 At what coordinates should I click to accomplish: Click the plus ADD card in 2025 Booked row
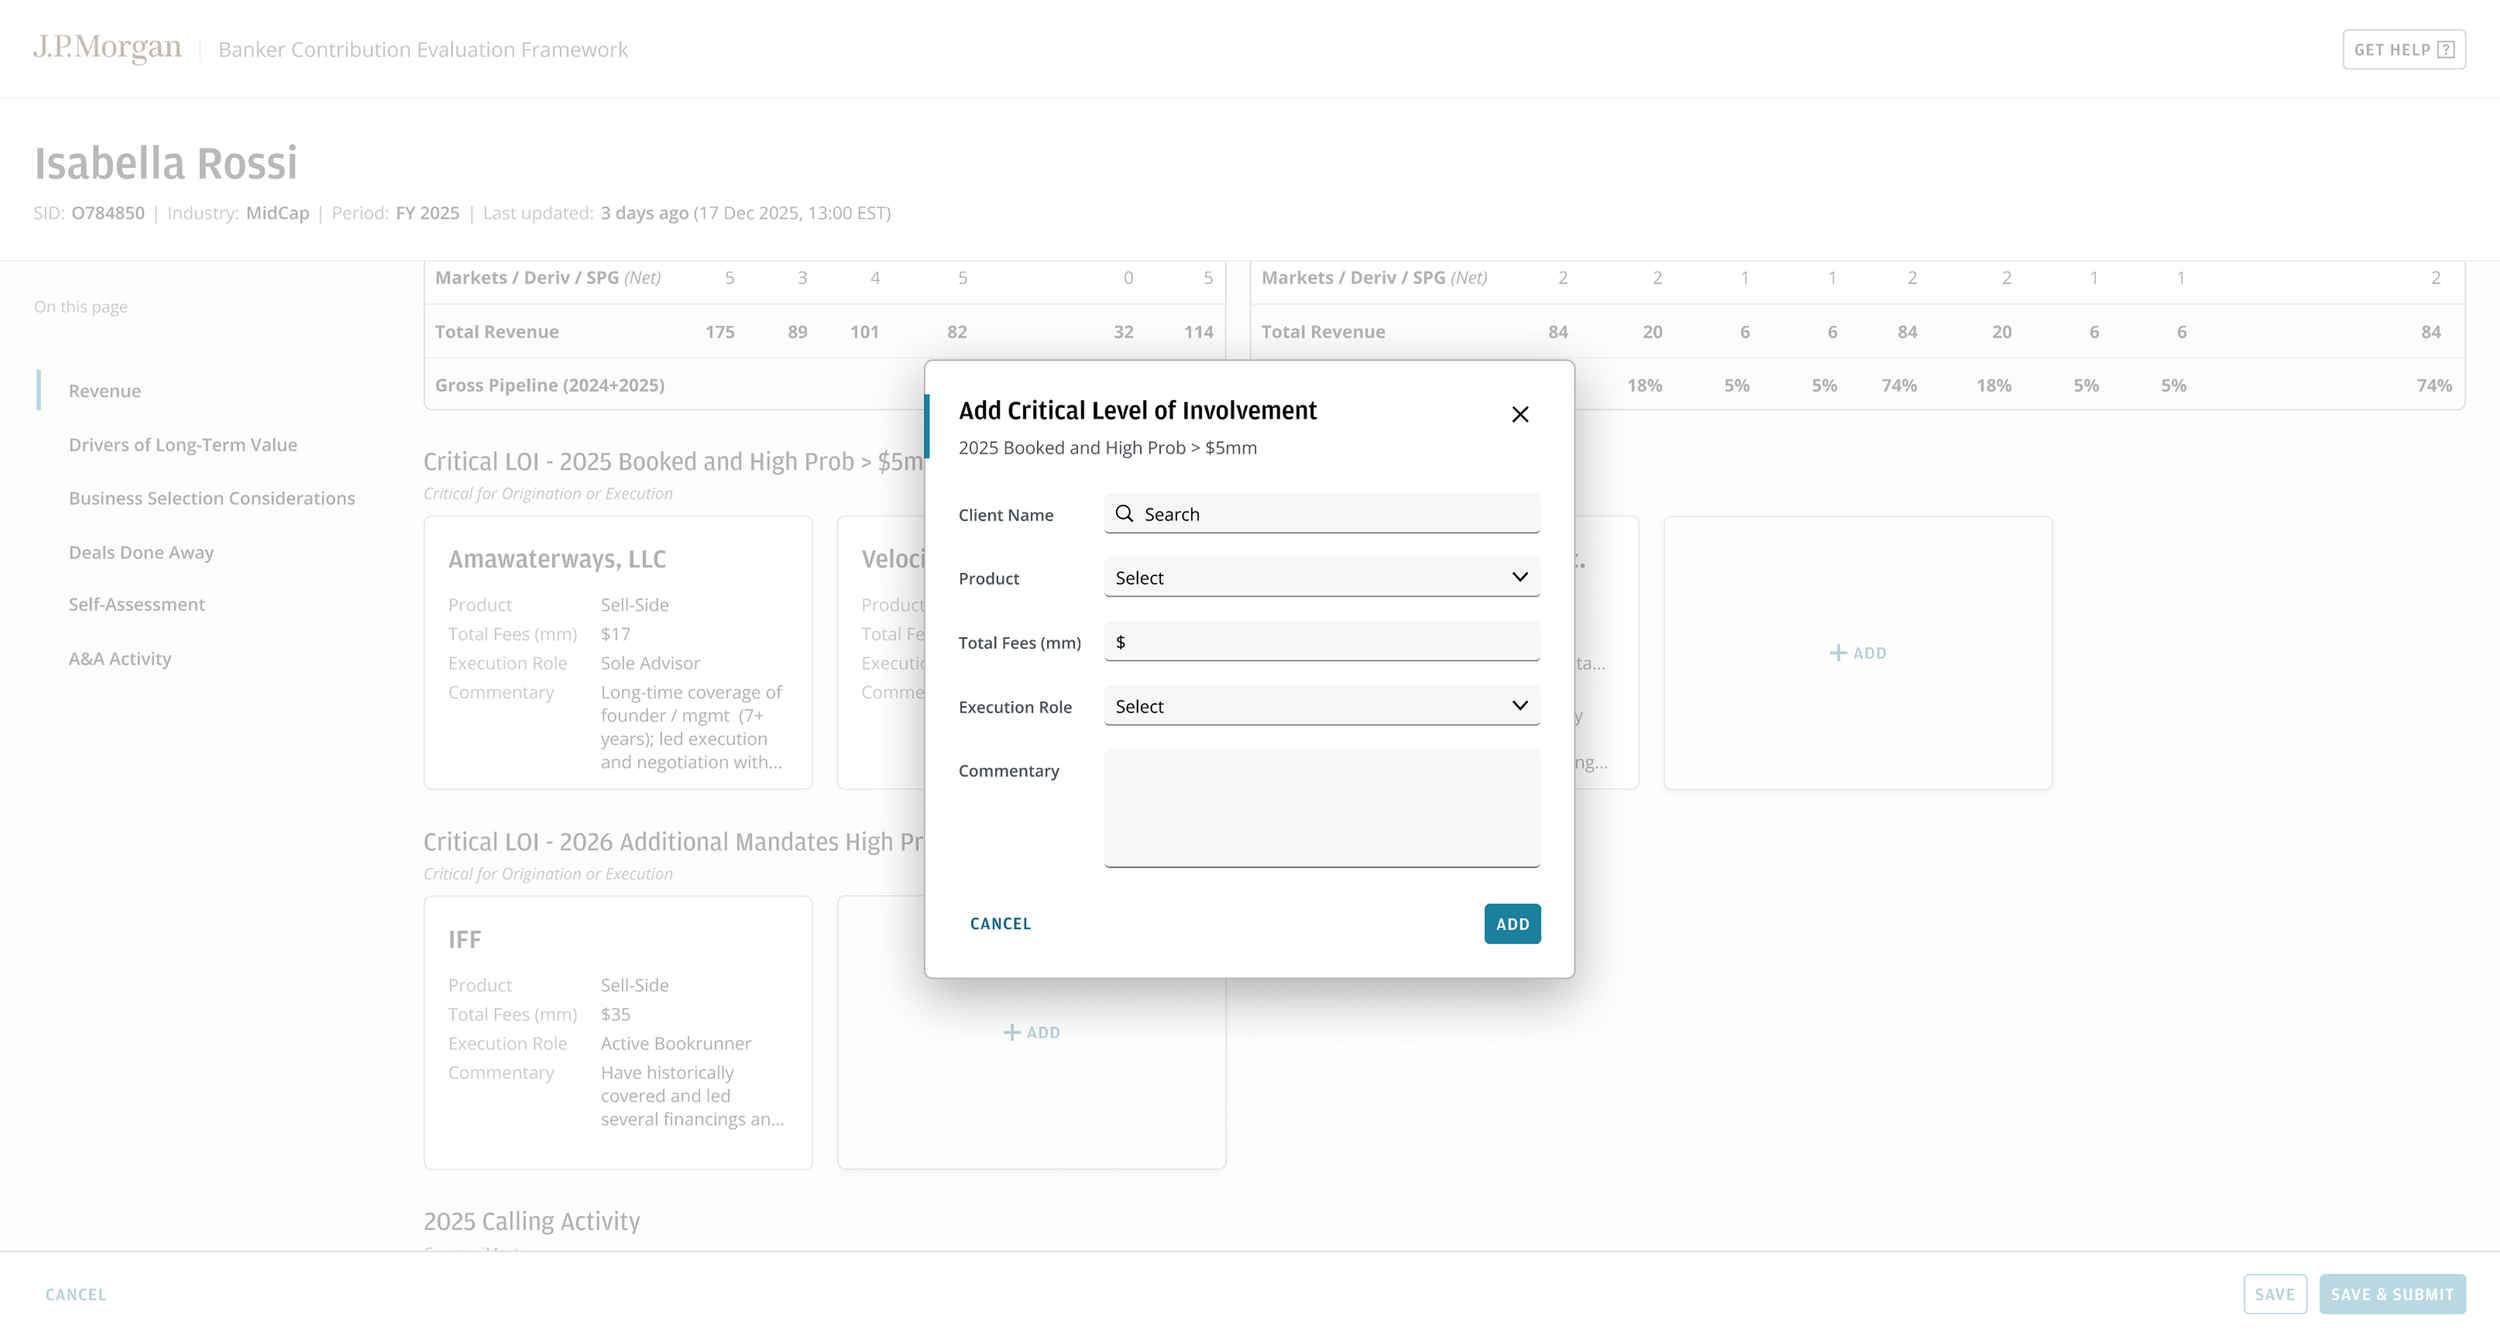[x=1858, y=653]
